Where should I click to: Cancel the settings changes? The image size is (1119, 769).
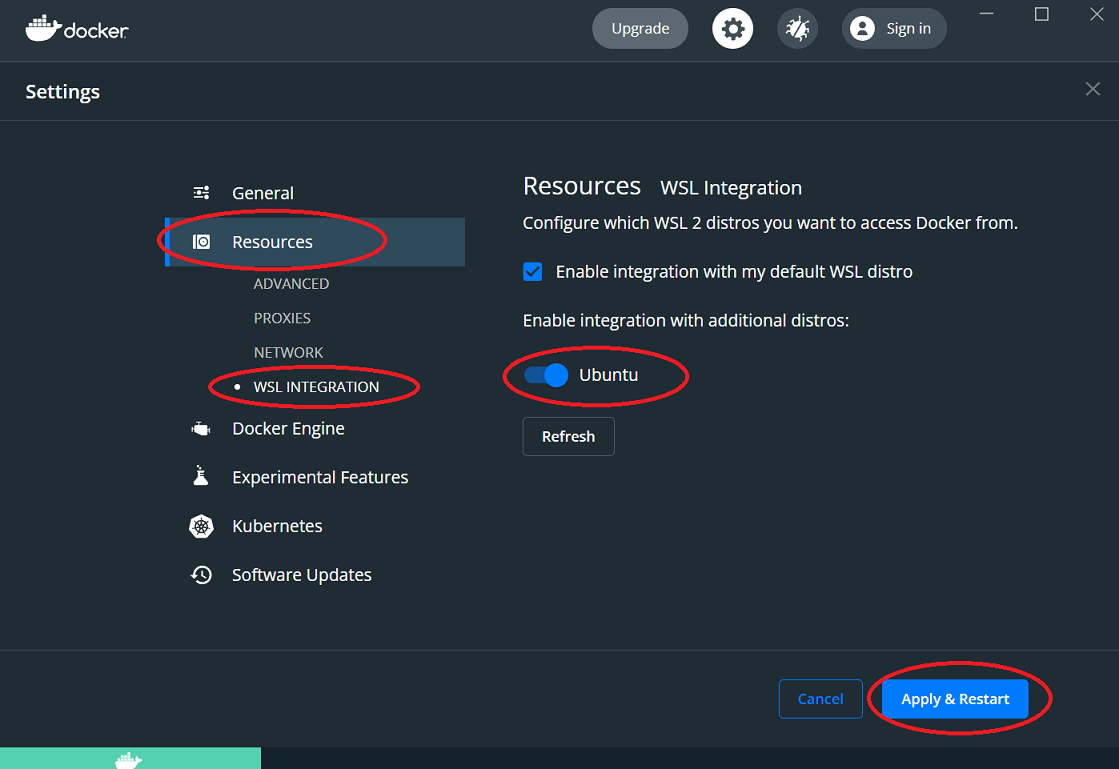click(x=820, y=699)
